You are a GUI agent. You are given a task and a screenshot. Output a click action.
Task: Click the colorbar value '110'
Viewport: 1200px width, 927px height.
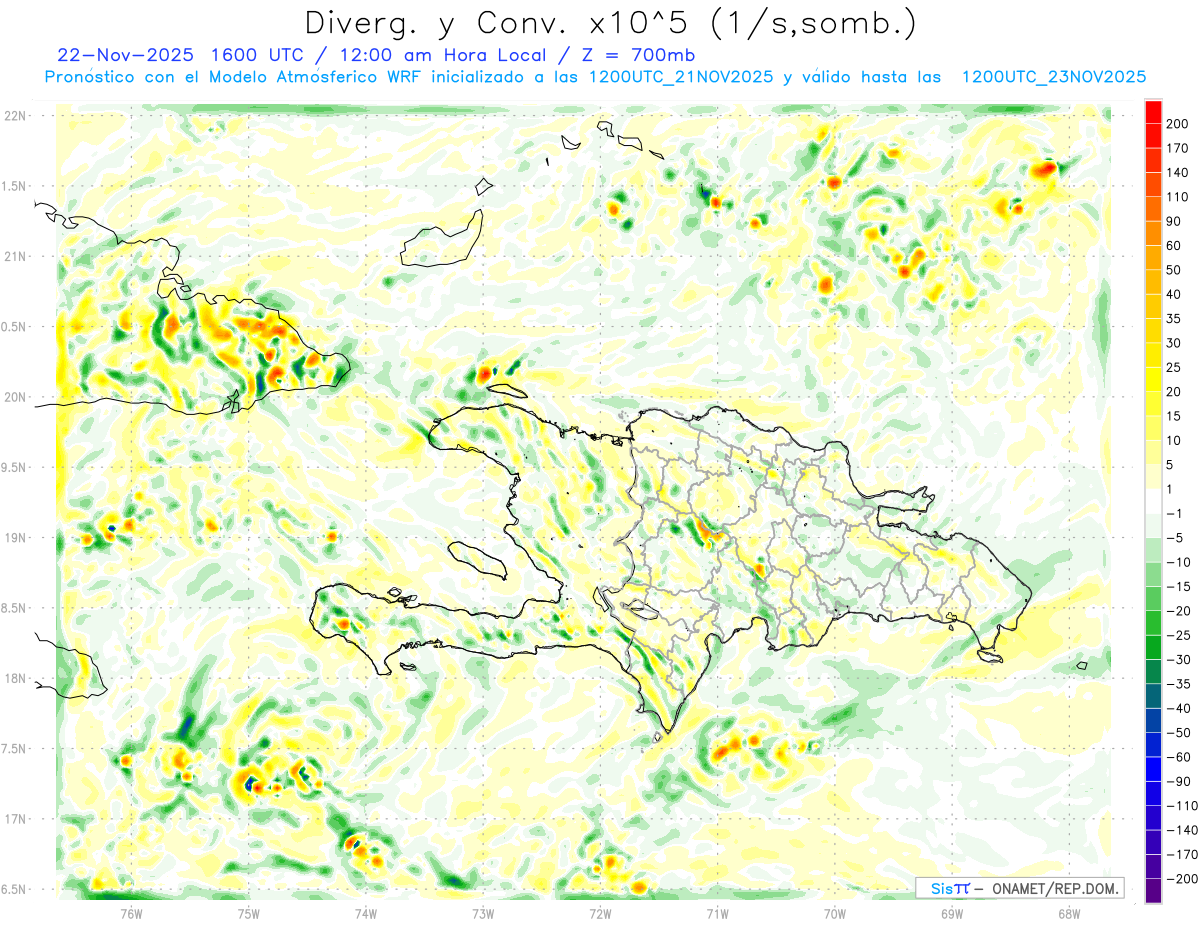[x=1178, y=197]
